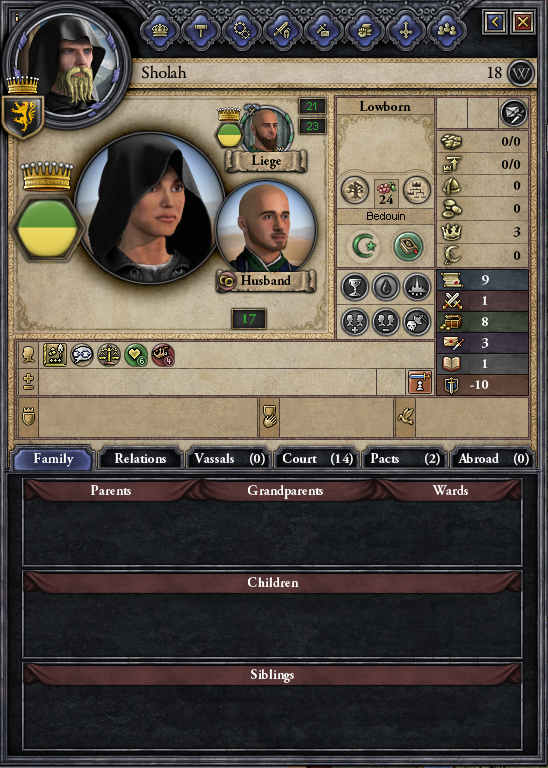This screenshot has width=548, height=768.
Task: Click the Liege portrait
Action: tap(267, 129)
